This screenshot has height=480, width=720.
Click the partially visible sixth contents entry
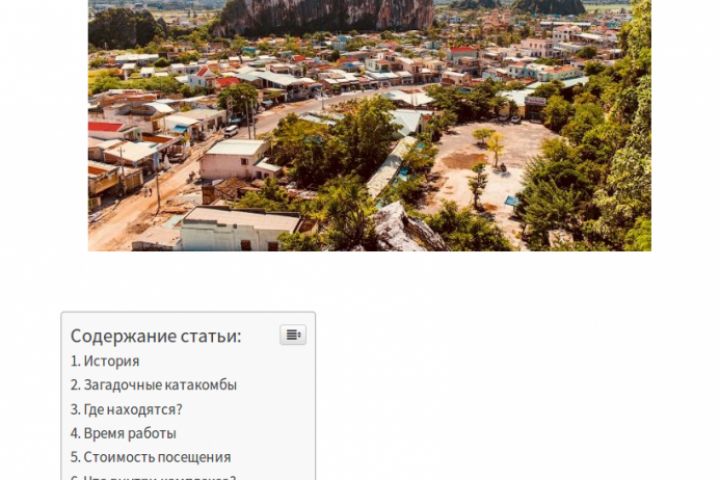[x=153, y=477]
